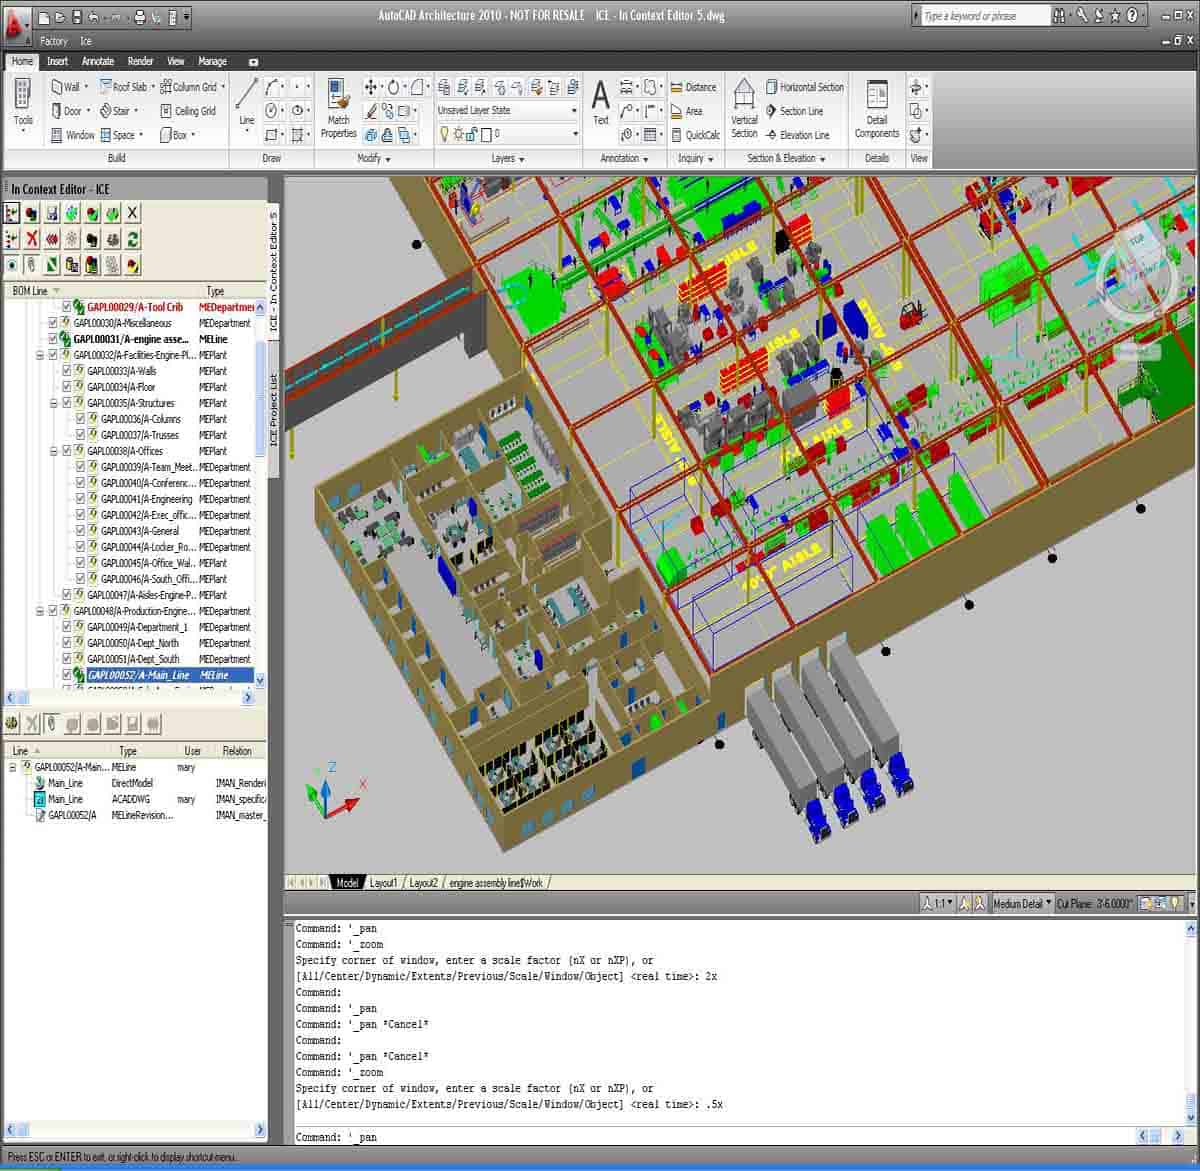The width and height of the screenshot is (1200, 1171).
Task: Activate the Line draw tool
Action: coord(247,102)
